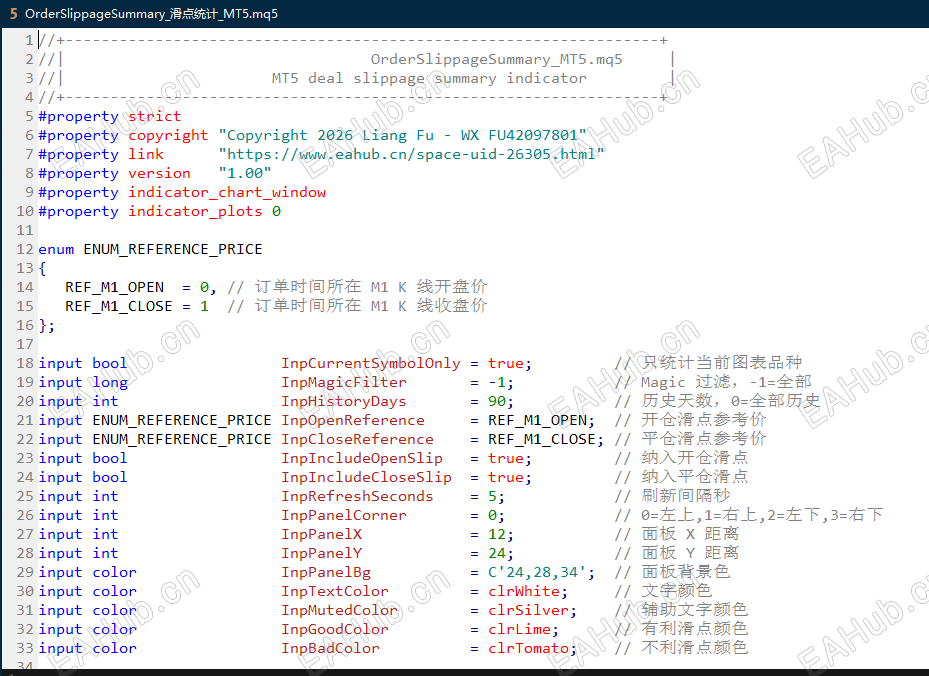Viewport: 929px width, 676px height.
Task: Click line number 21 in the gutter
Action: (25, 421)
